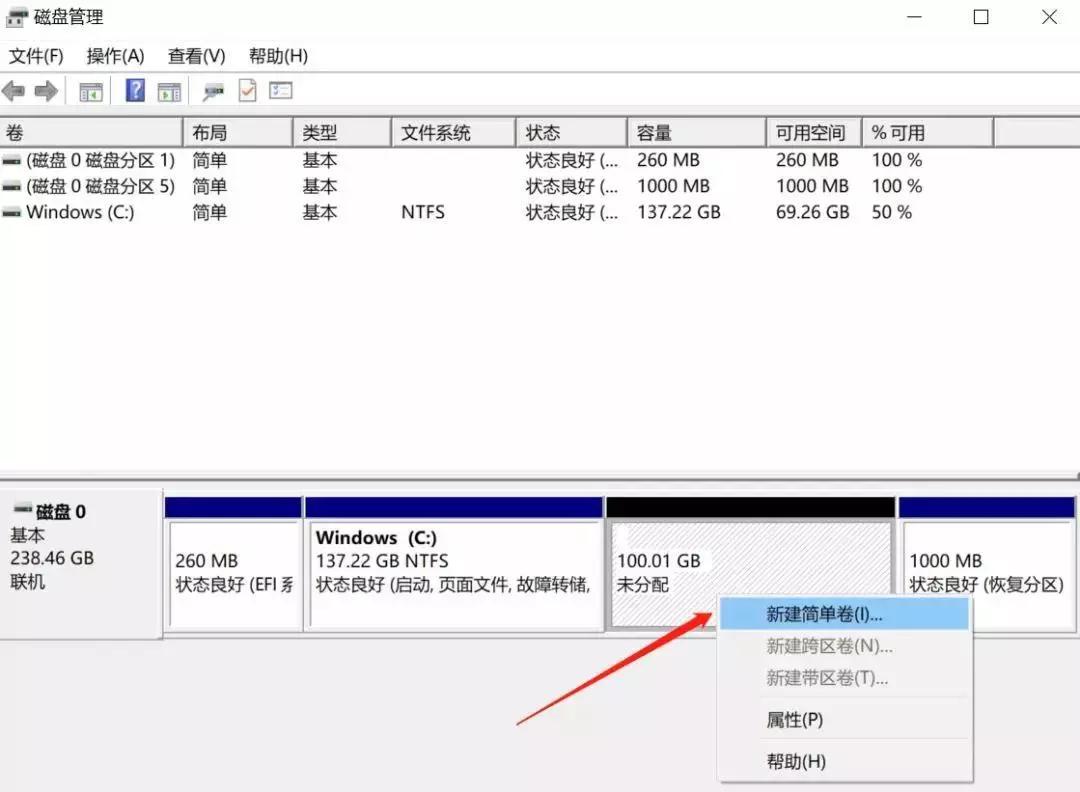Open Help using the blue question mark icon

[x=134, y=90]
